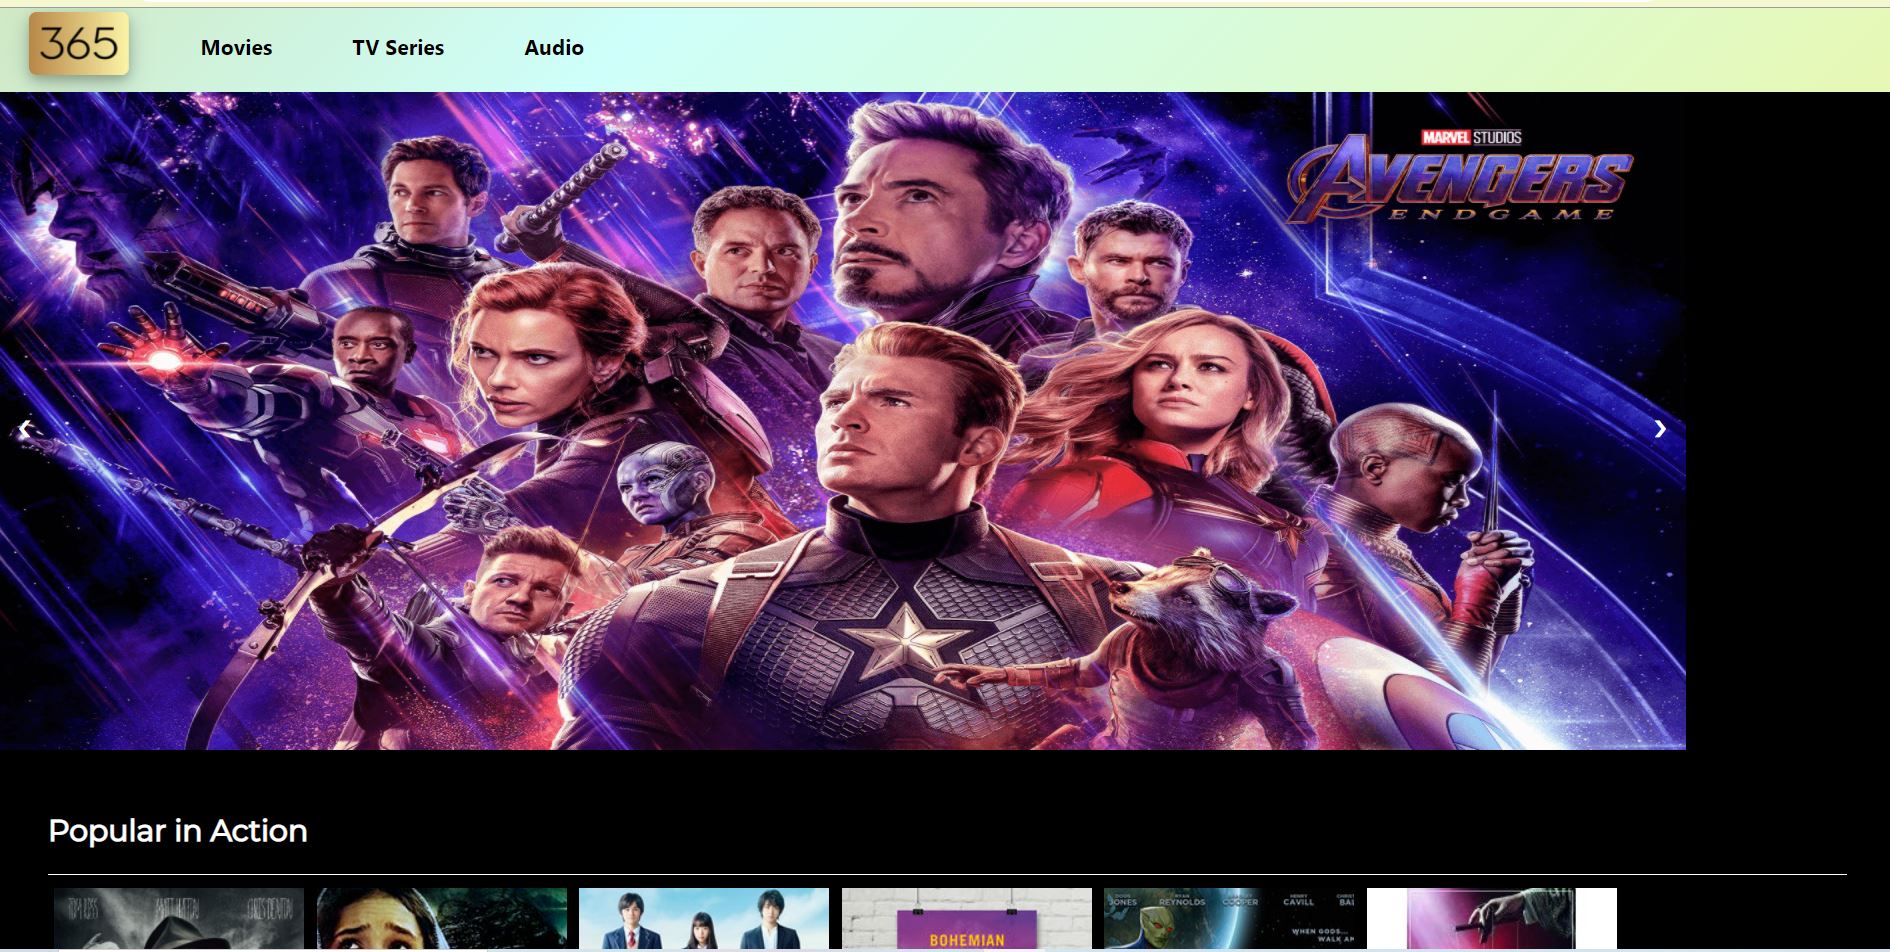The height and width of the screenshot is (952, 1890).
Task: Open the pink neon hand thumbnail
Action: [1491, 918]
